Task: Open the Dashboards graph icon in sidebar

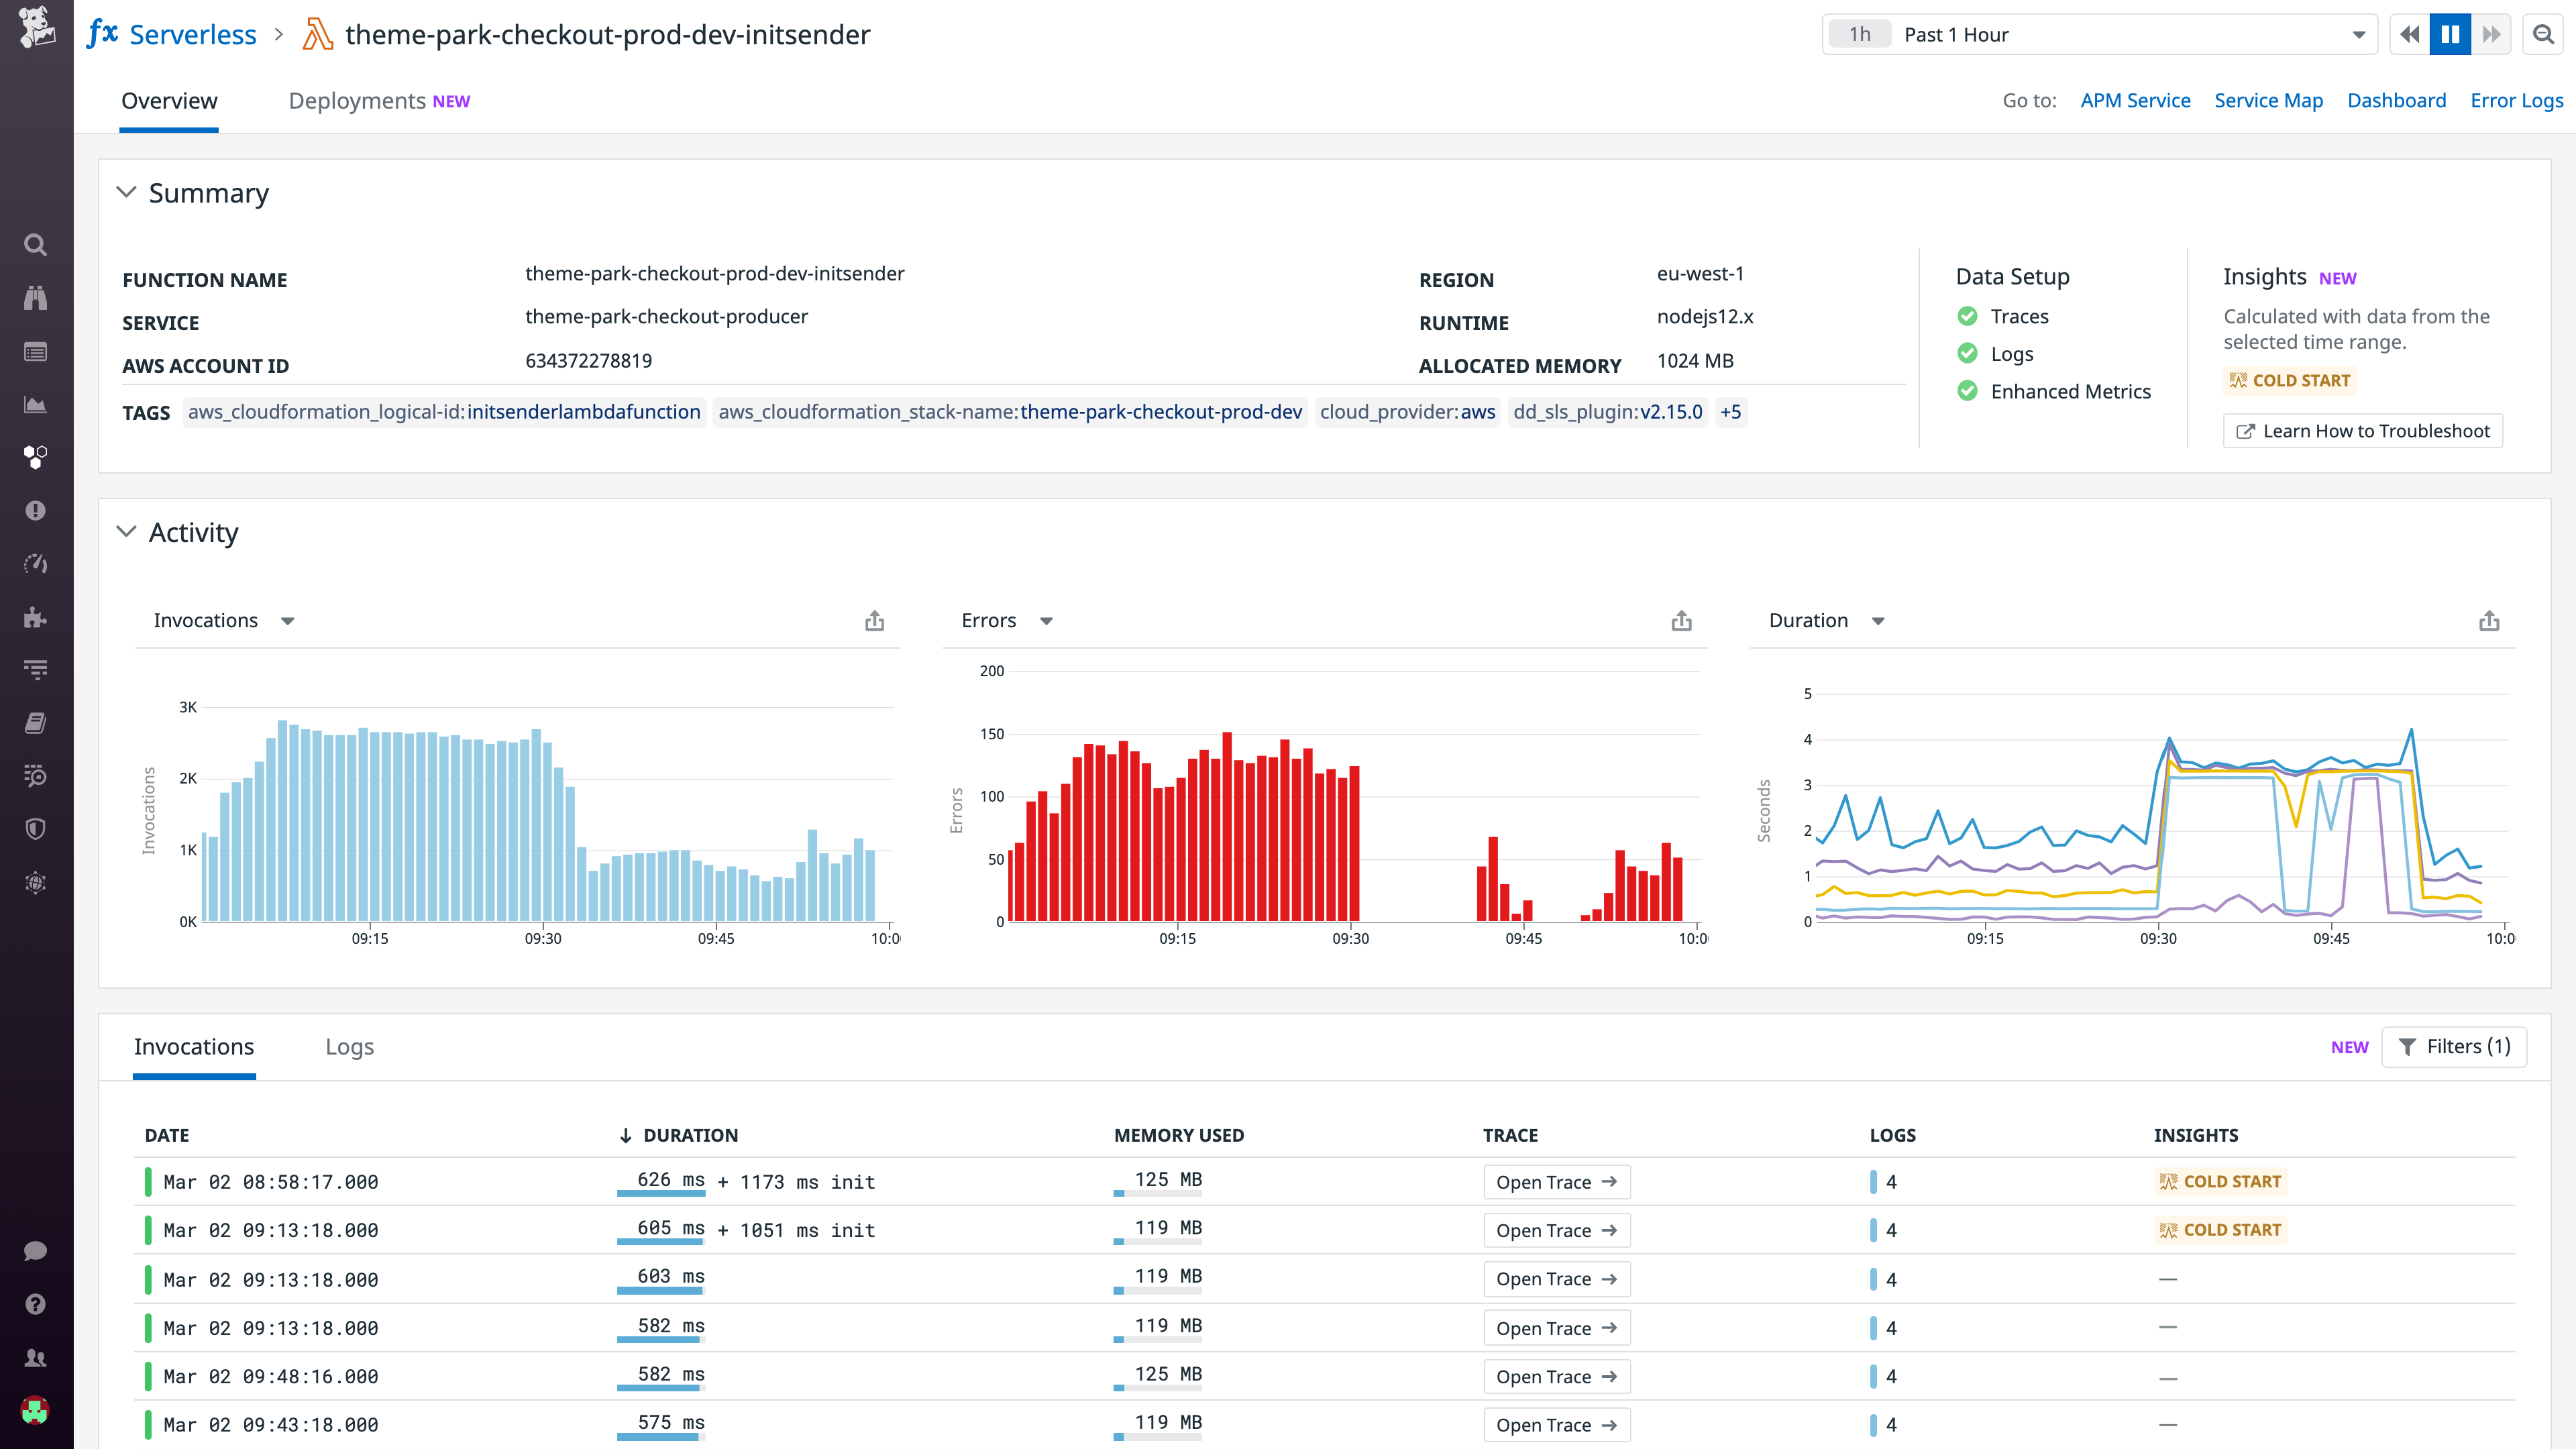Action: point(35,404)
